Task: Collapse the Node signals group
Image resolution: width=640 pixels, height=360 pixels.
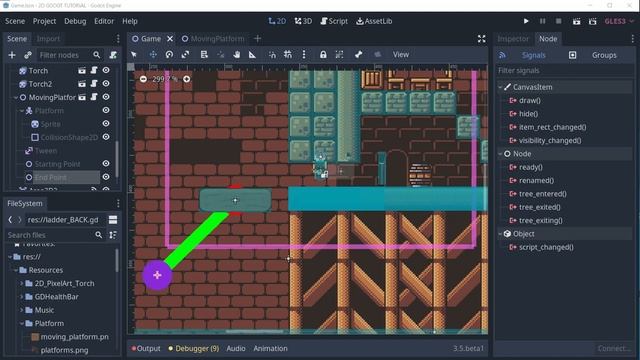Action: 500,154
